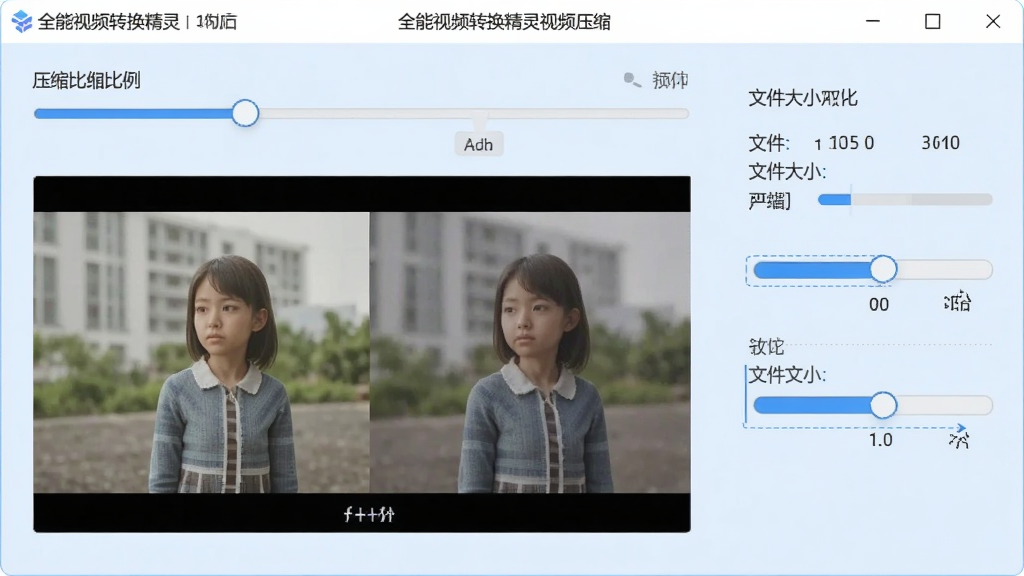Minimize the video compression window
Viewport: 1024px width, 576px height.
click(x=872, y=22)
